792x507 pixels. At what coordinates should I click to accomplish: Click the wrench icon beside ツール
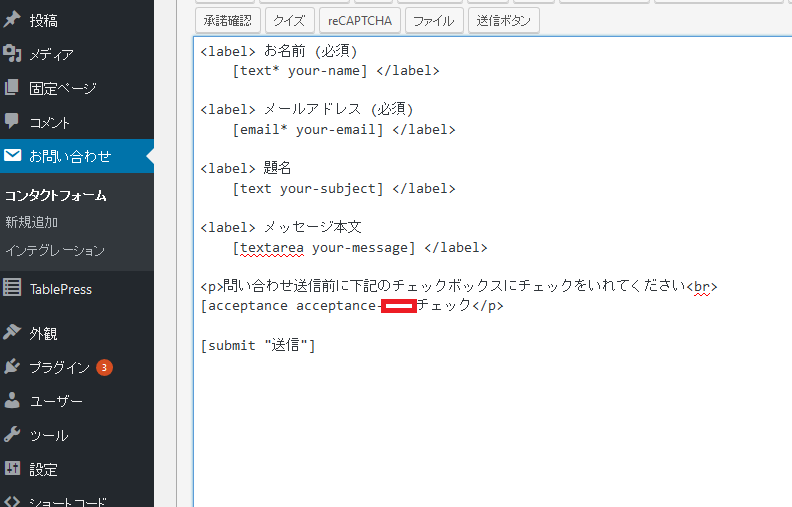tap(12, 435)
